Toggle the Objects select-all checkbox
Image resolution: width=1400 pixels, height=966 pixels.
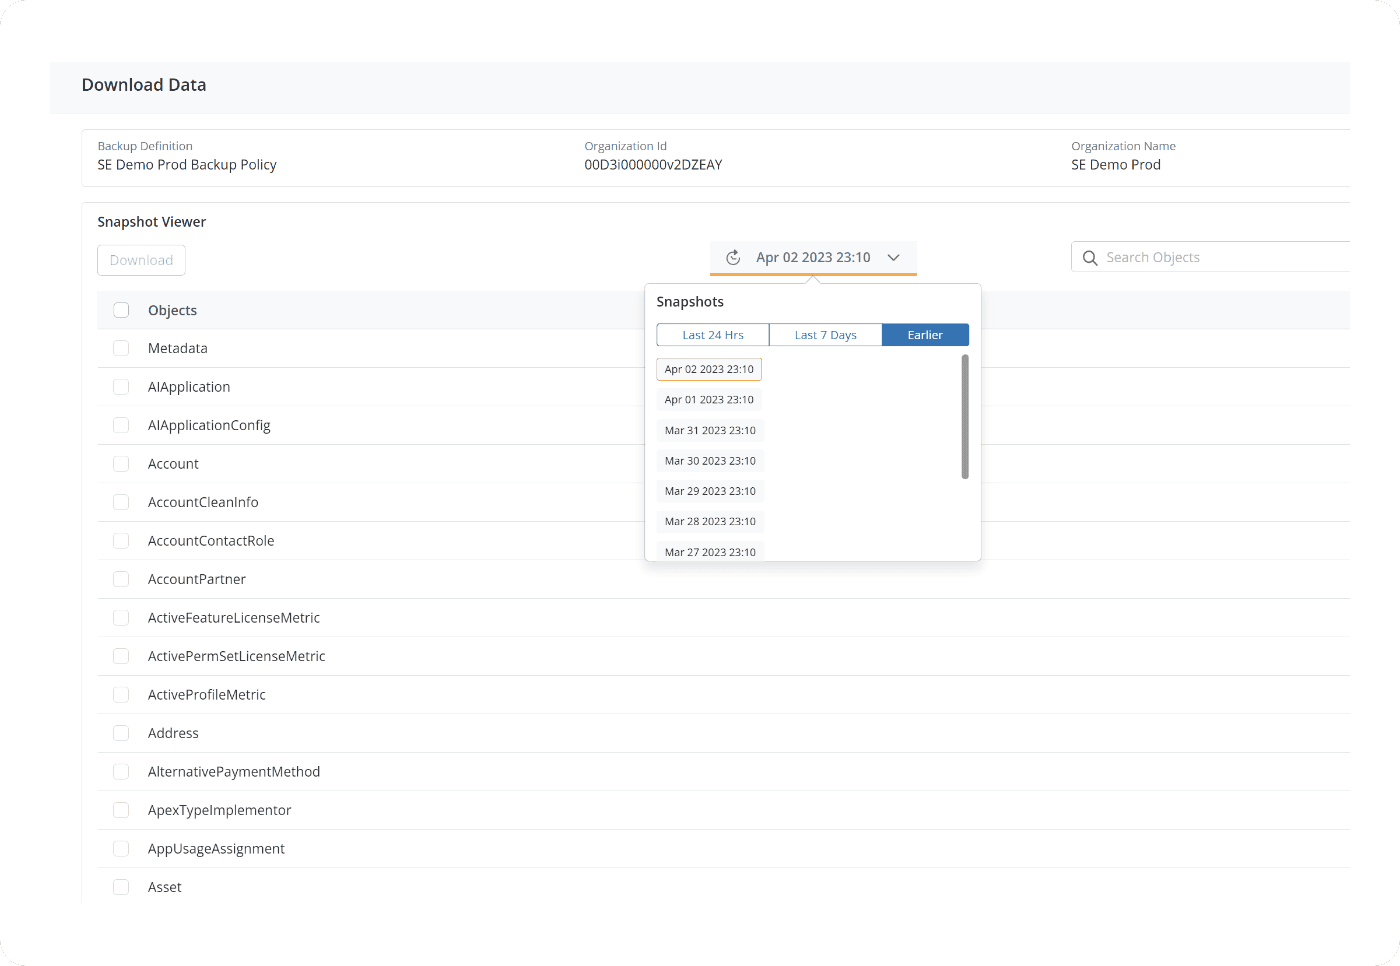121,310
